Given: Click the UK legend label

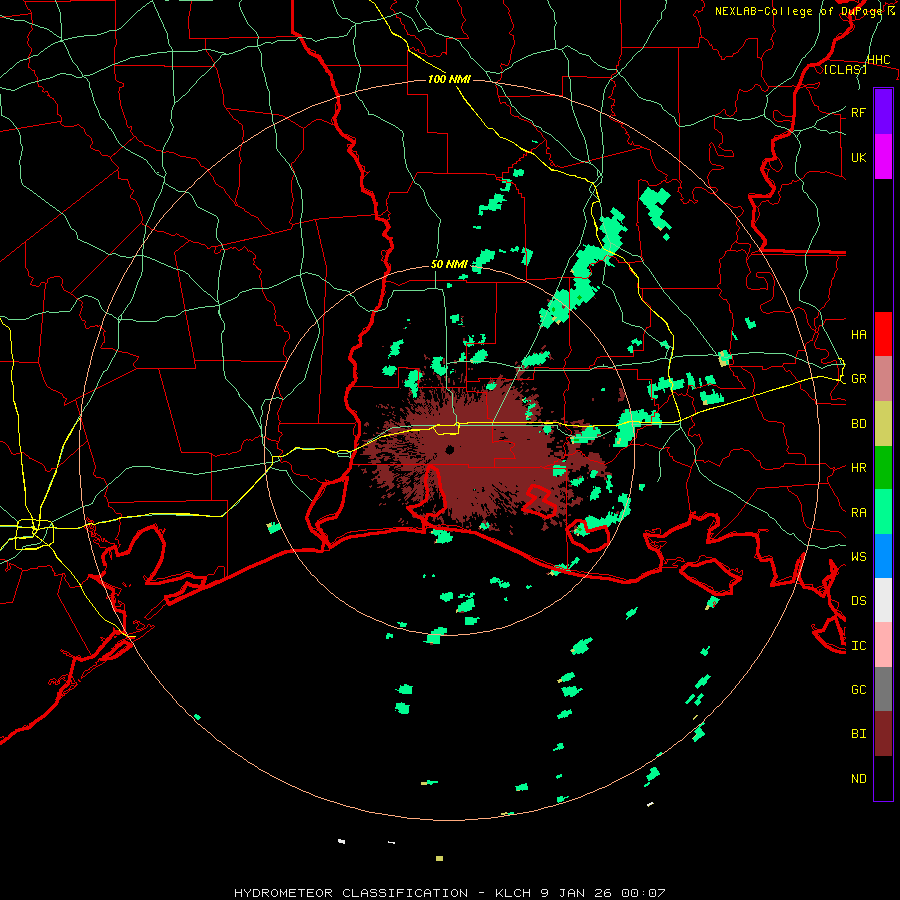Looking at the screenshot, I should (858, 157).
